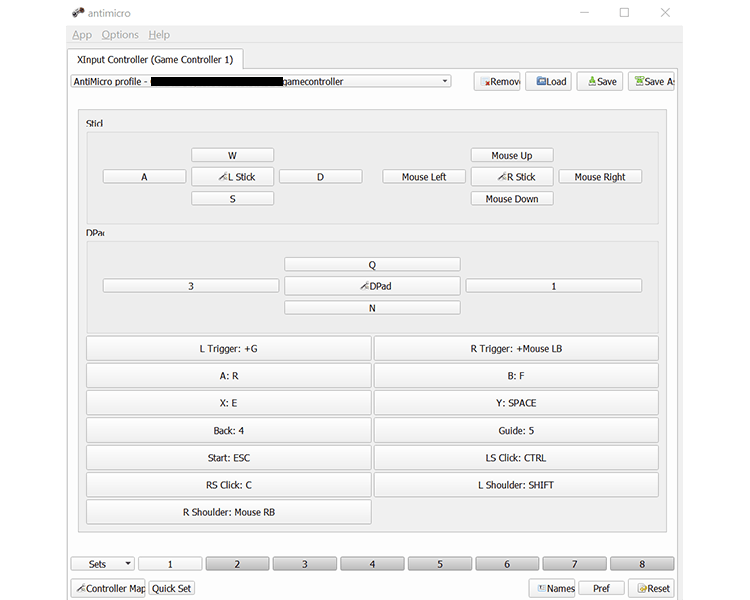Click the Reset button
Viewport: 750px width, 600px height.
651,588
